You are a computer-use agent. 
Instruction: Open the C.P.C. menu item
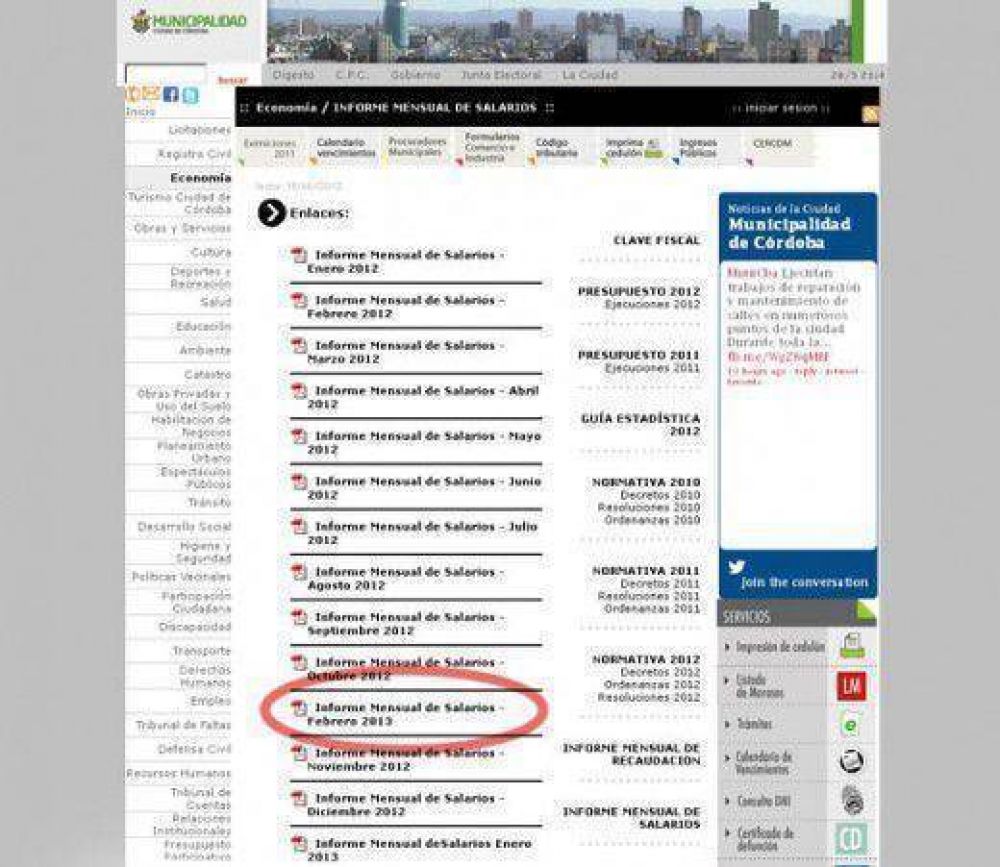[351, 75]
